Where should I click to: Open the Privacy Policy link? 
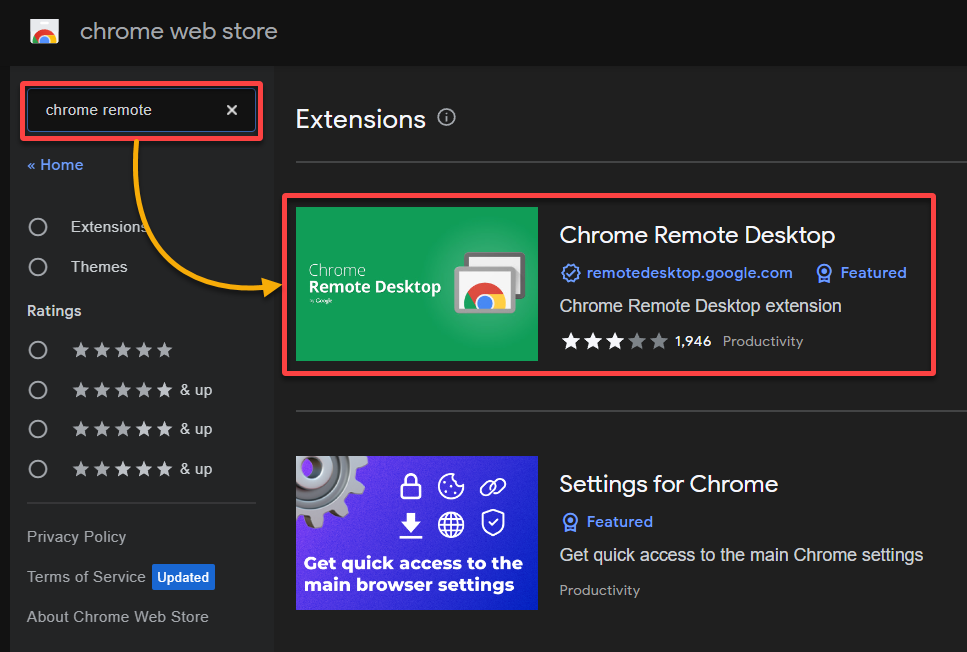pyautogui.click(x=76, y=537)
